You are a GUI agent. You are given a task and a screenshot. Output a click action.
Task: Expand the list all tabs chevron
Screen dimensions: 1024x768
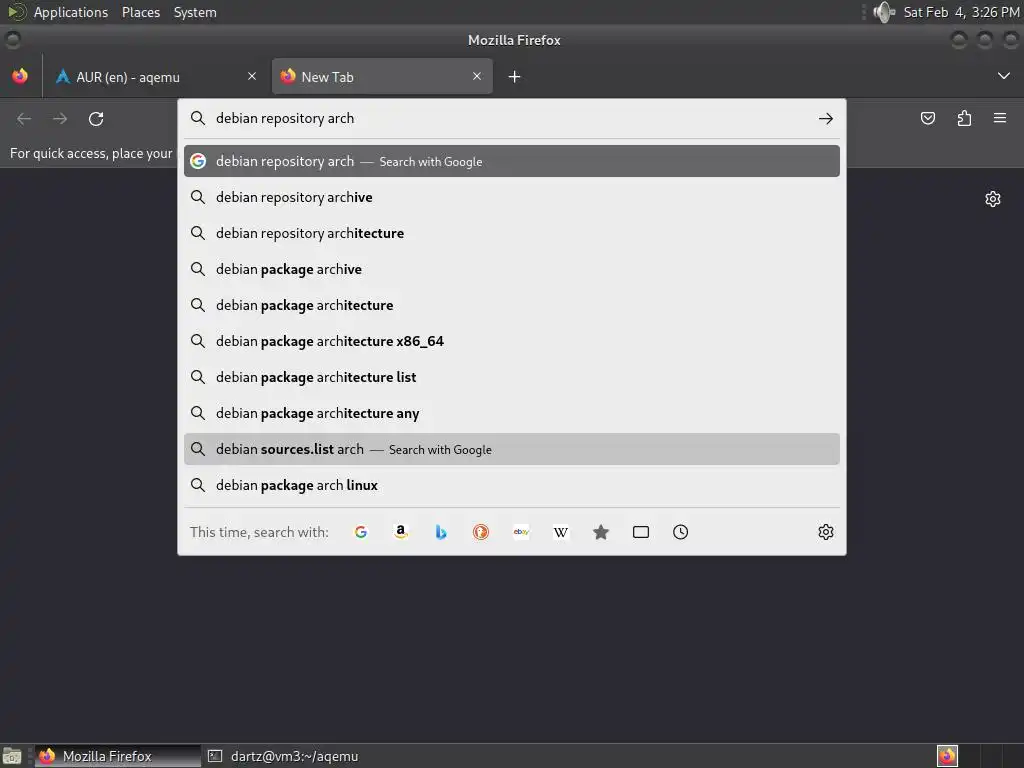[1004, 76]
